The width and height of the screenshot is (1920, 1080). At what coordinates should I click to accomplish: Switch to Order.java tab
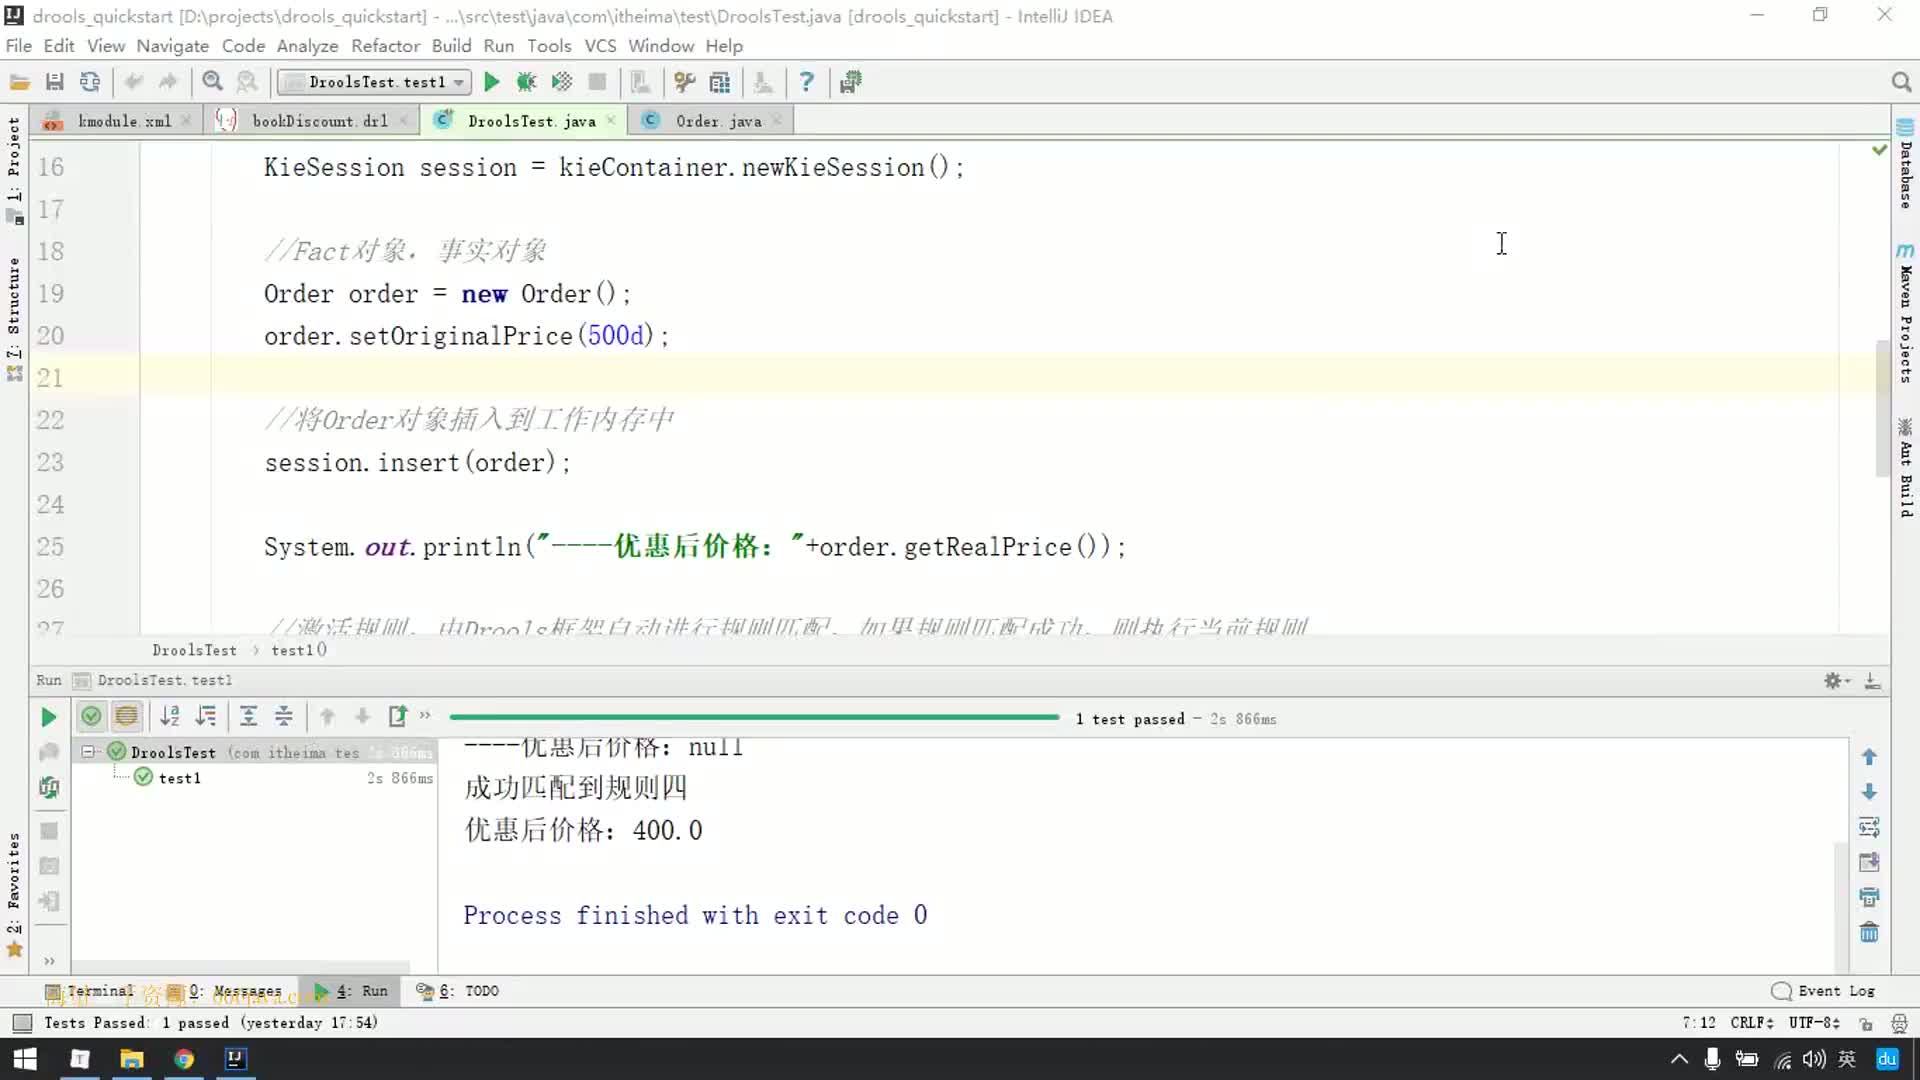point(712,121)
